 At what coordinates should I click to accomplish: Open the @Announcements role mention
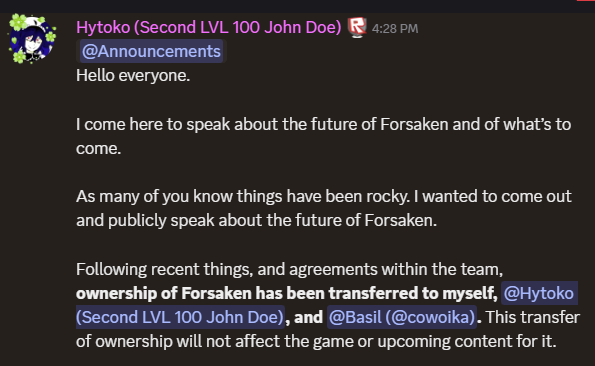151,51
